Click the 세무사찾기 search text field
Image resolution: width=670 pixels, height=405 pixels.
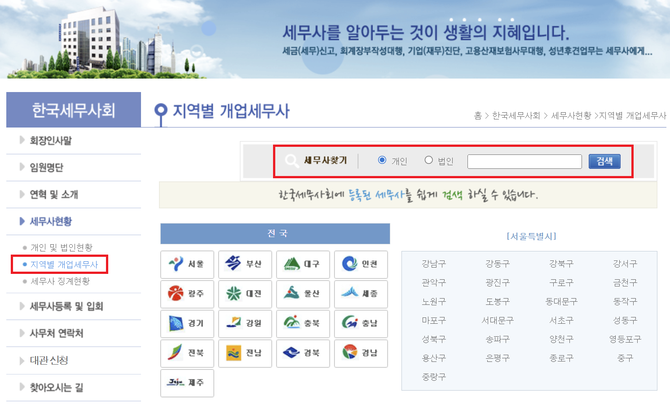click(524, 161)
